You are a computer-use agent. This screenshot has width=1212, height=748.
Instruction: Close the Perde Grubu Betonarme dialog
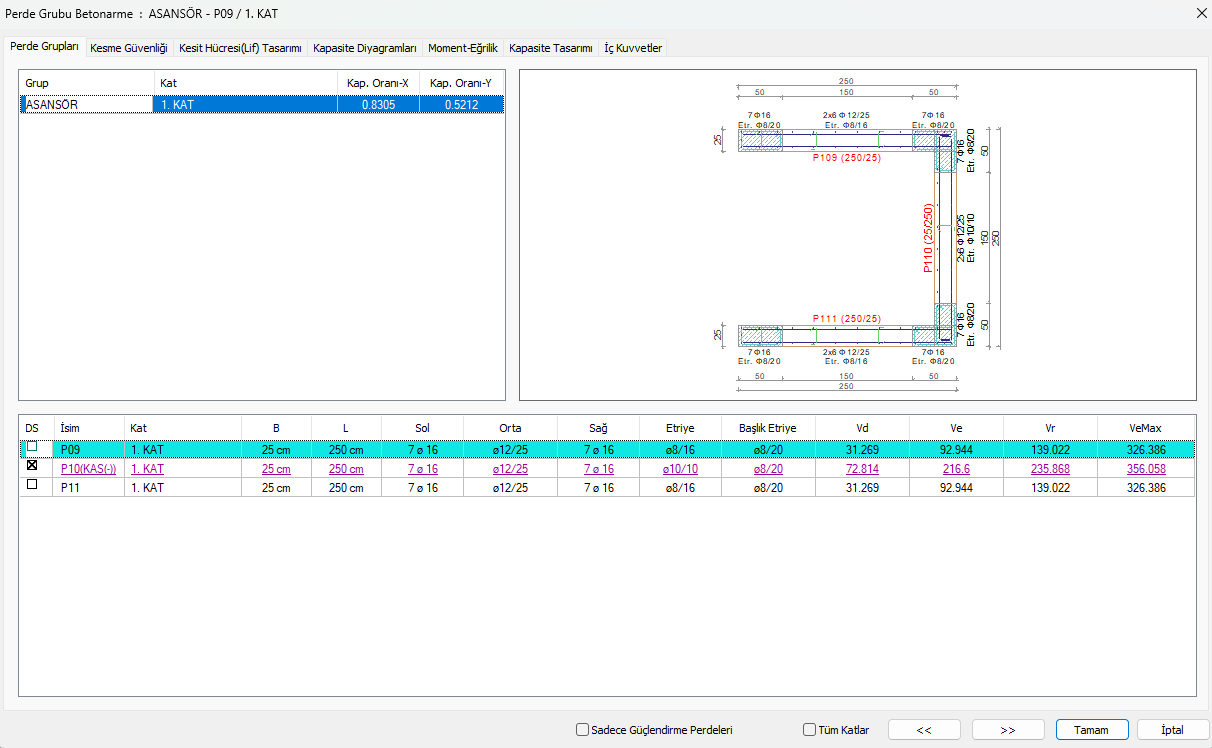point(1200,13)
